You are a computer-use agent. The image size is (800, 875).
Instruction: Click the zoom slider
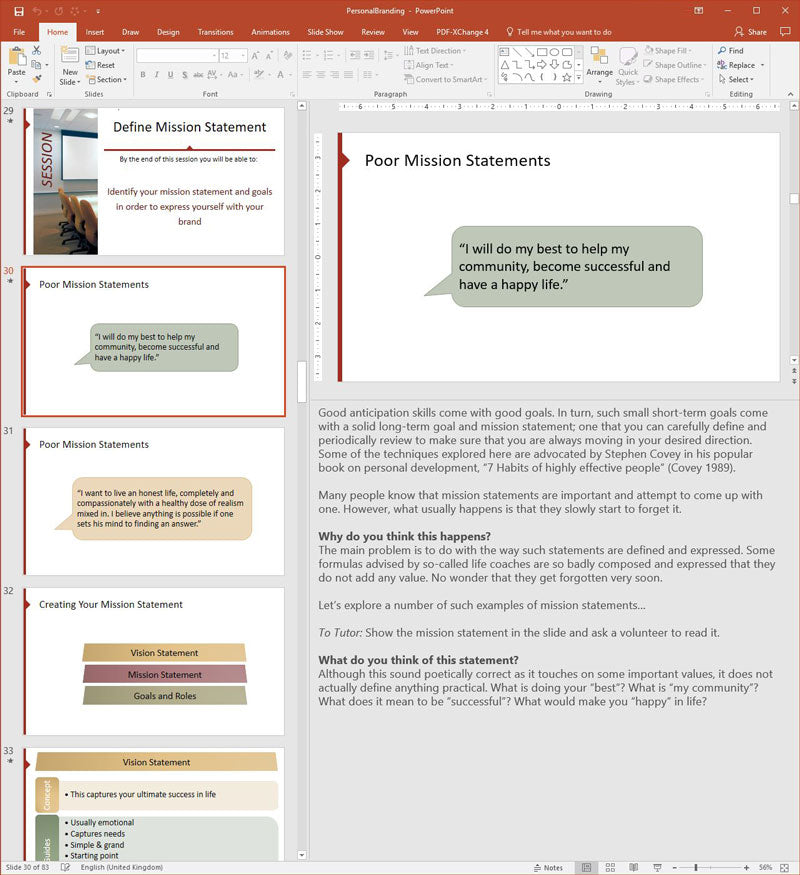tap(696, 868)
